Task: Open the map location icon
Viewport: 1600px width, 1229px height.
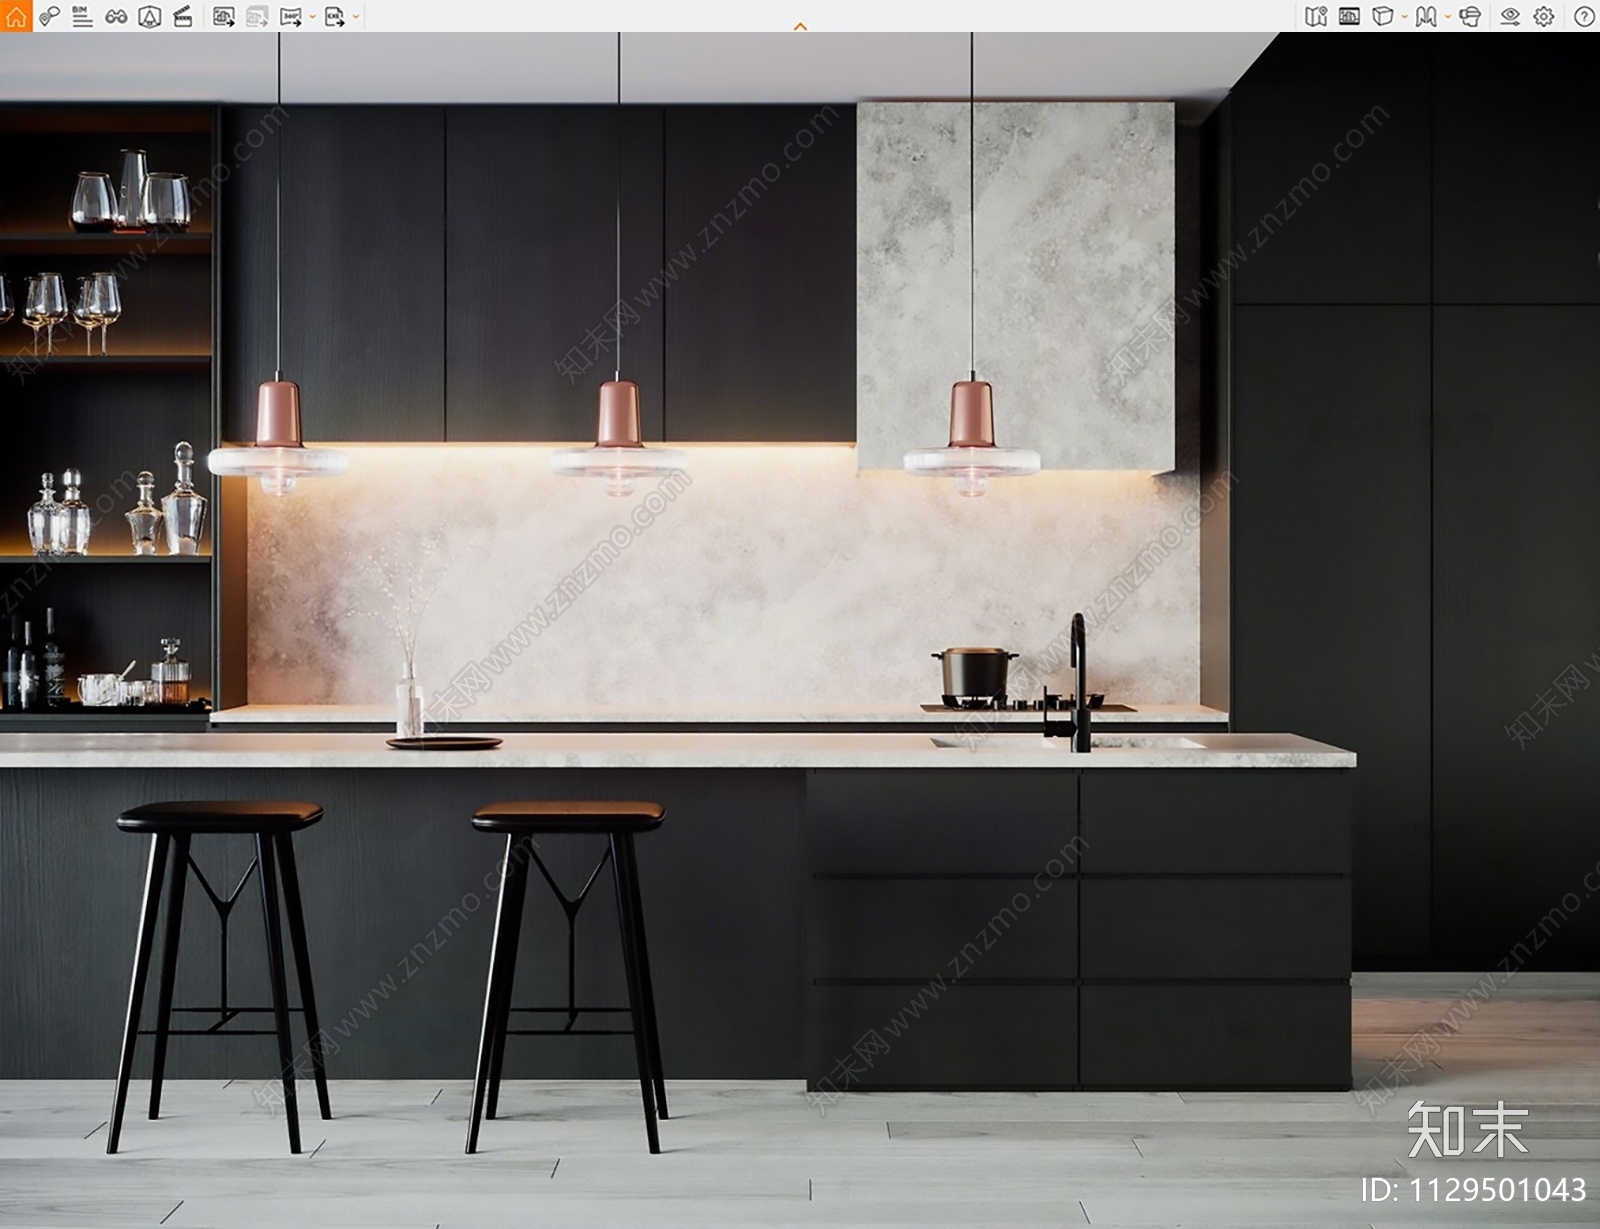Action: pos(1316,16)
